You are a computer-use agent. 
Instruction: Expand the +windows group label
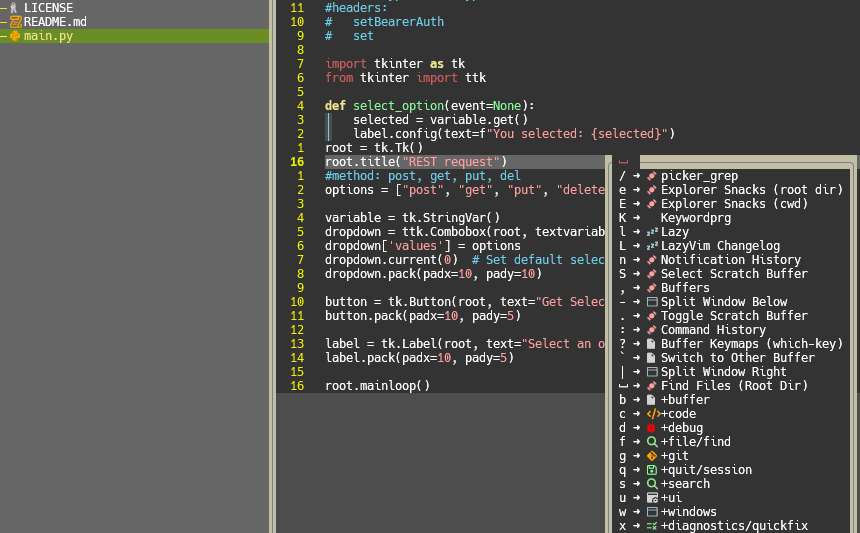[x=688, y=512]
